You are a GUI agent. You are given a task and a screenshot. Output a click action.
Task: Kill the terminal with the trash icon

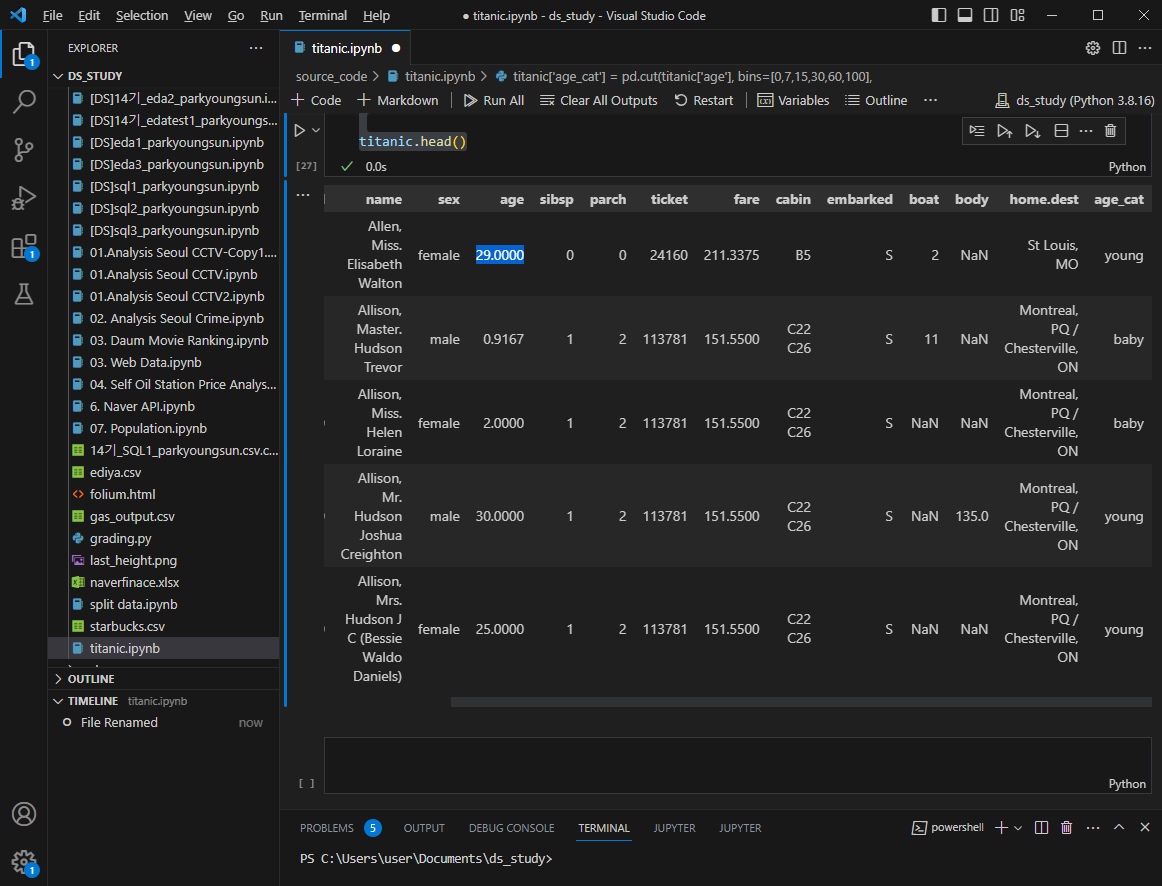(1066, 827)
